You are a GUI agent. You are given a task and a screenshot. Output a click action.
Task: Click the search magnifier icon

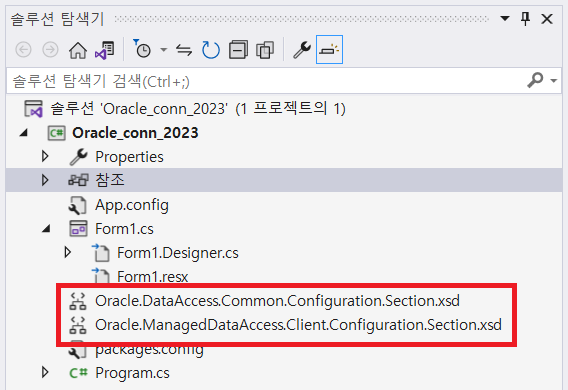pyautogui.click(x=535, y=80)
